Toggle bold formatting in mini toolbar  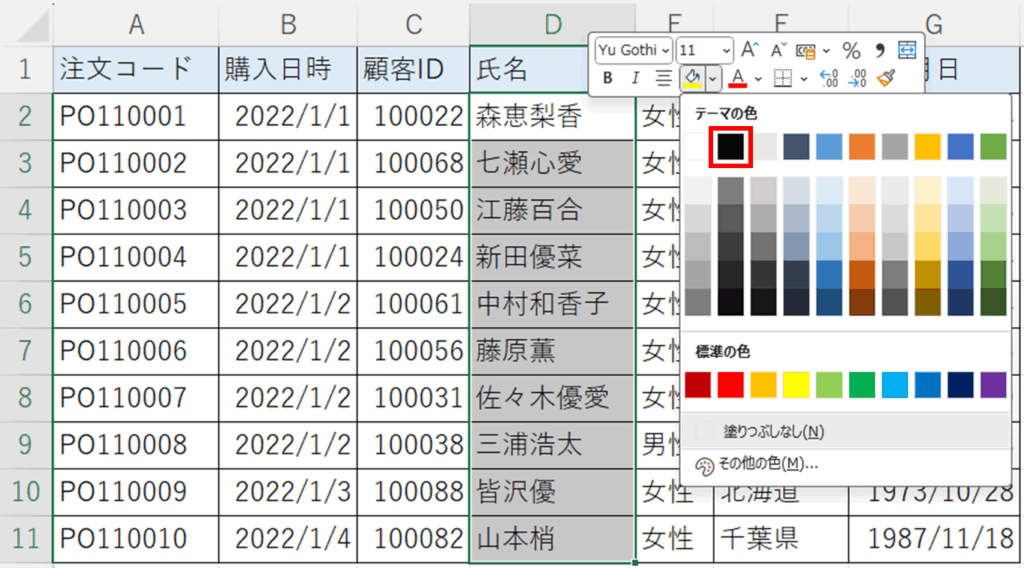click(x=607, y=78)
